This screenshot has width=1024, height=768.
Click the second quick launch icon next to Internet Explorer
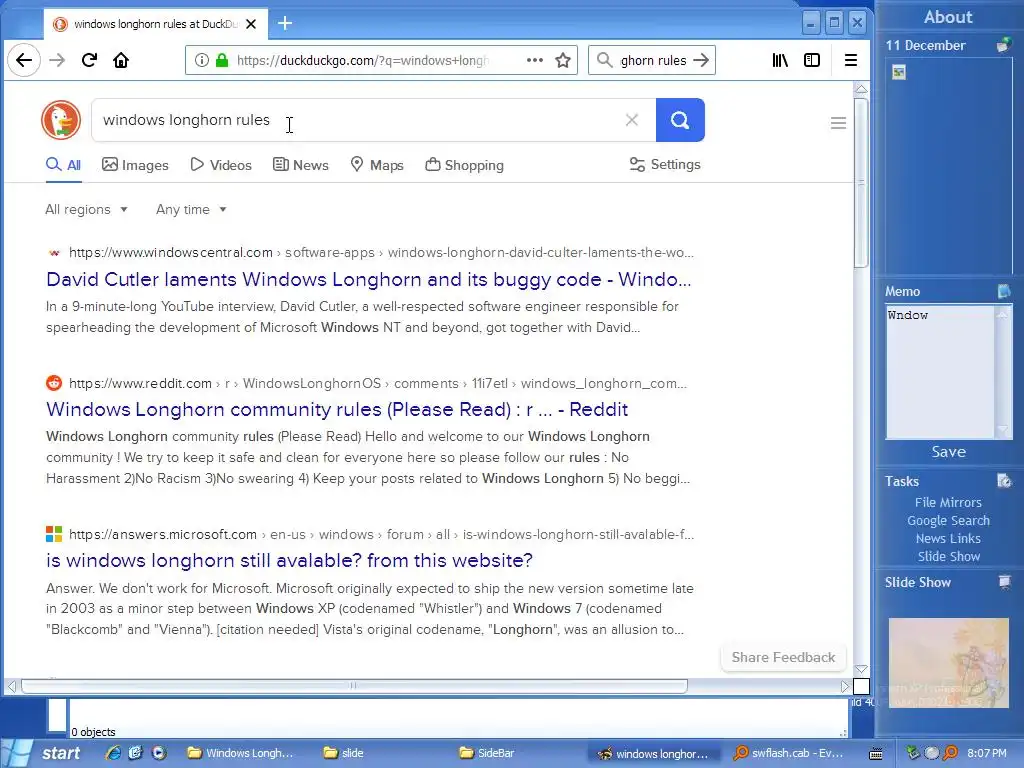(136, 752)
